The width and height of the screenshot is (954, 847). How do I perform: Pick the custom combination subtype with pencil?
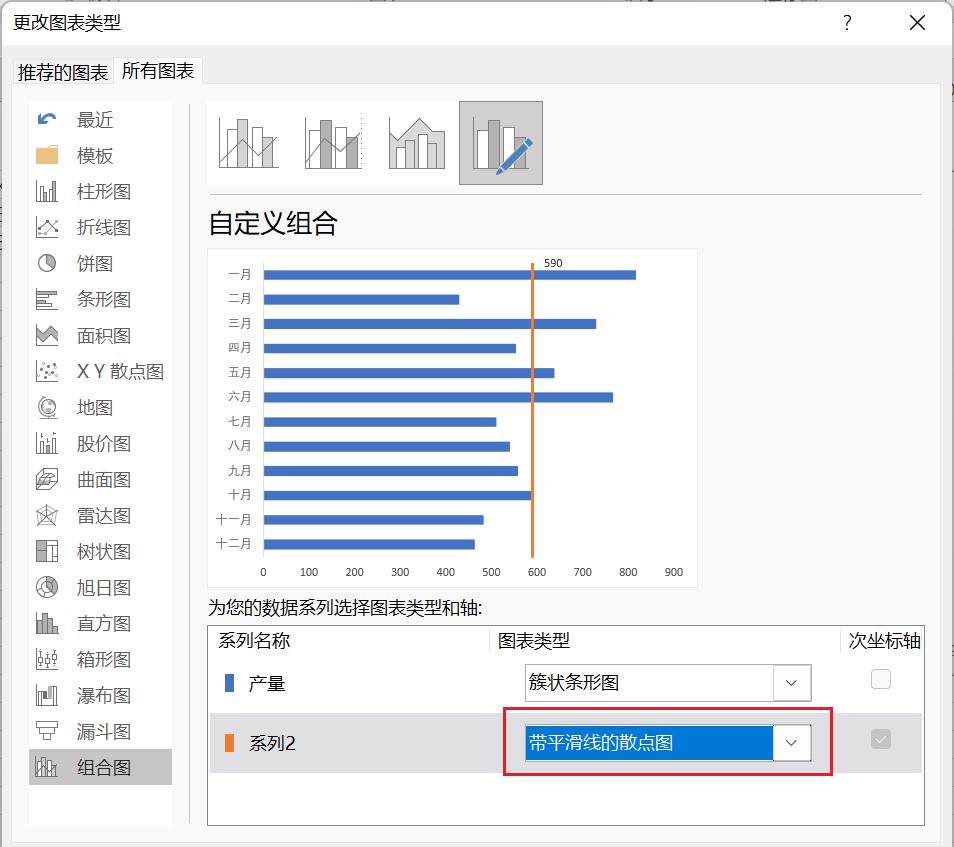[501, 143]
